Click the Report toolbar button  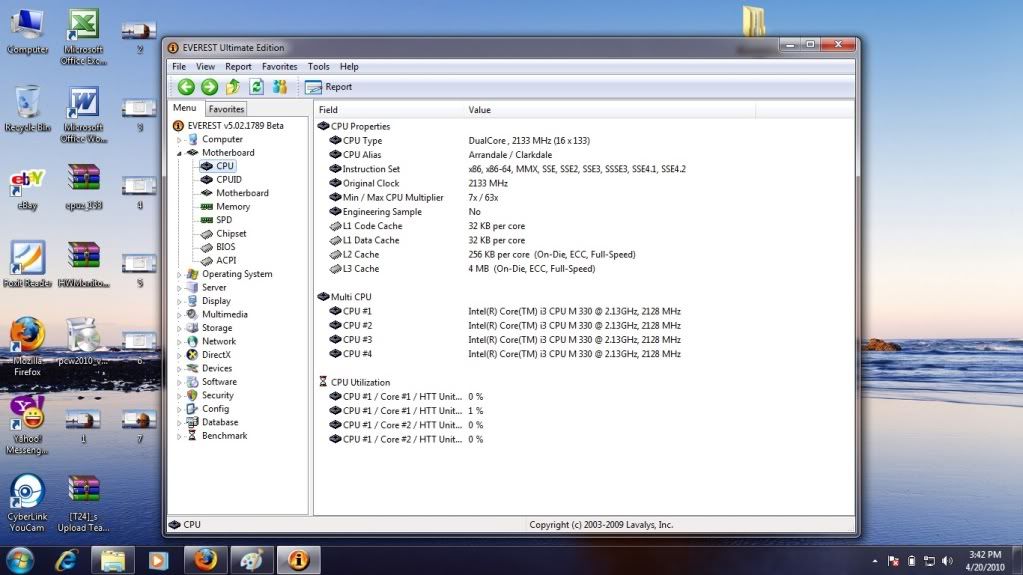click(328, 87)
